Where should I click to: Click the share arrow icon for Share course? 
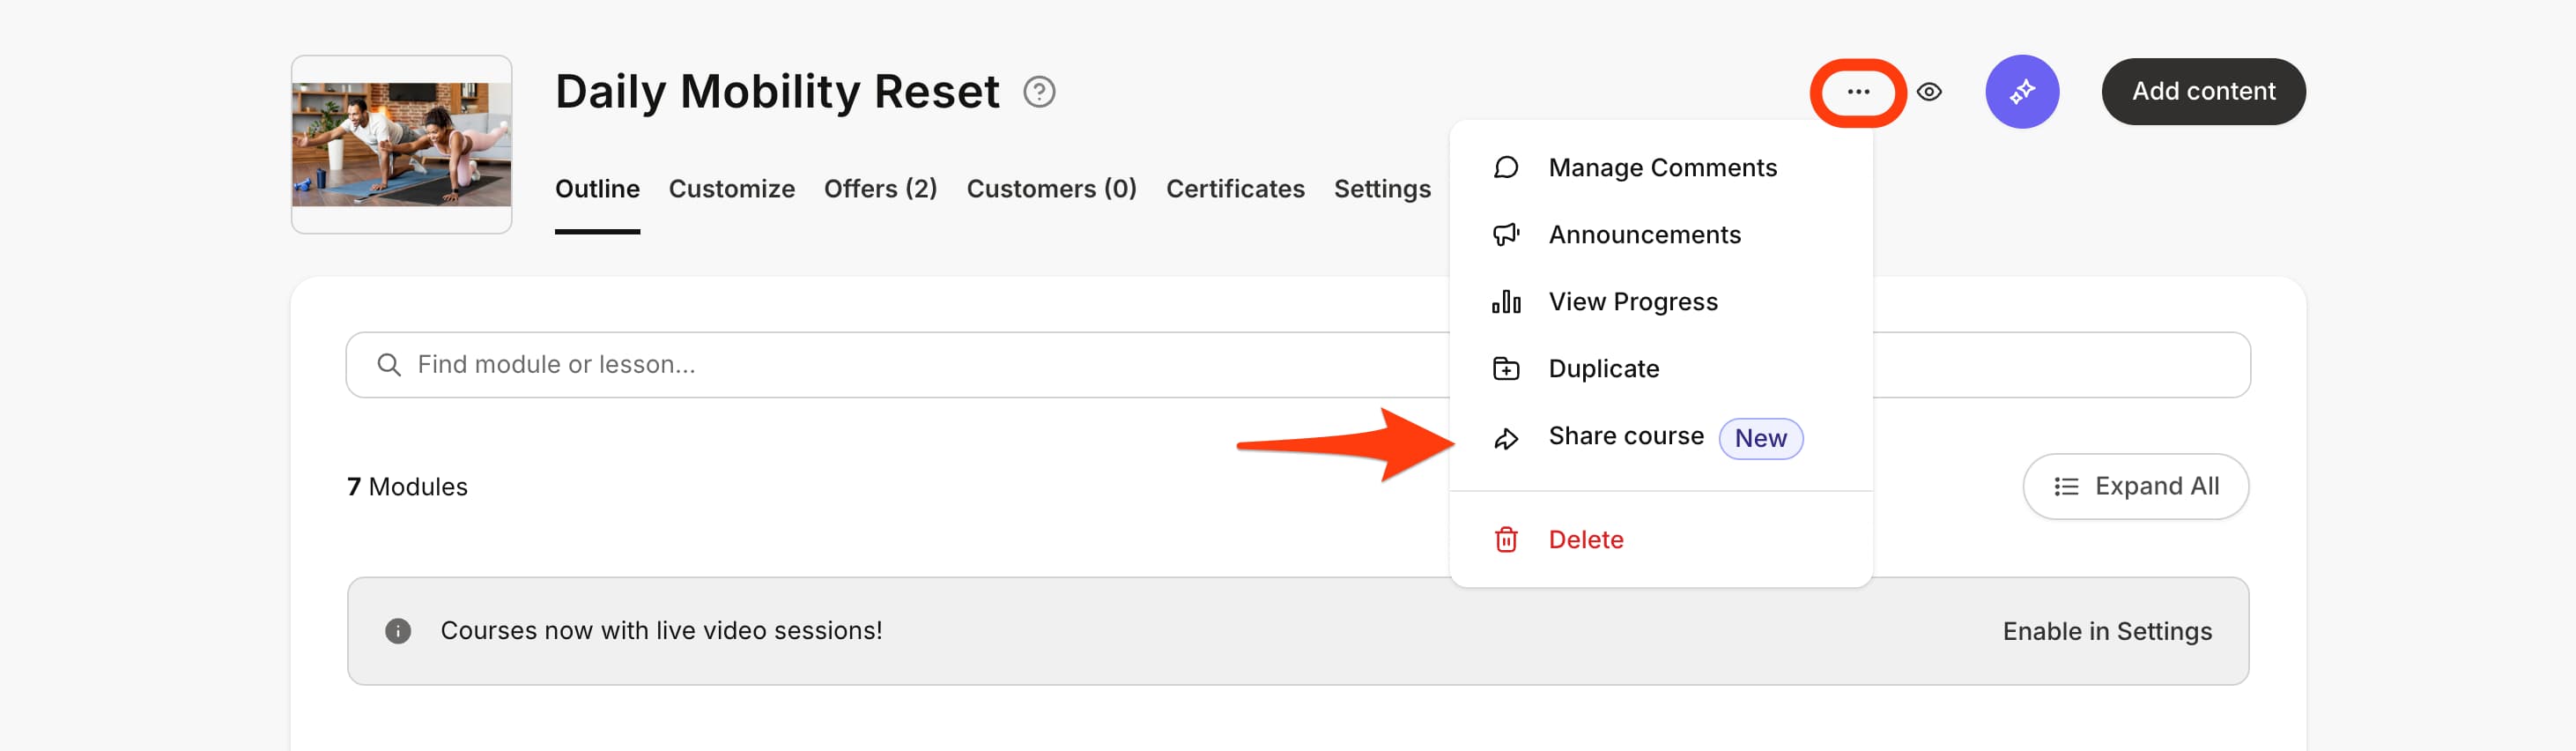[1506, 438]
